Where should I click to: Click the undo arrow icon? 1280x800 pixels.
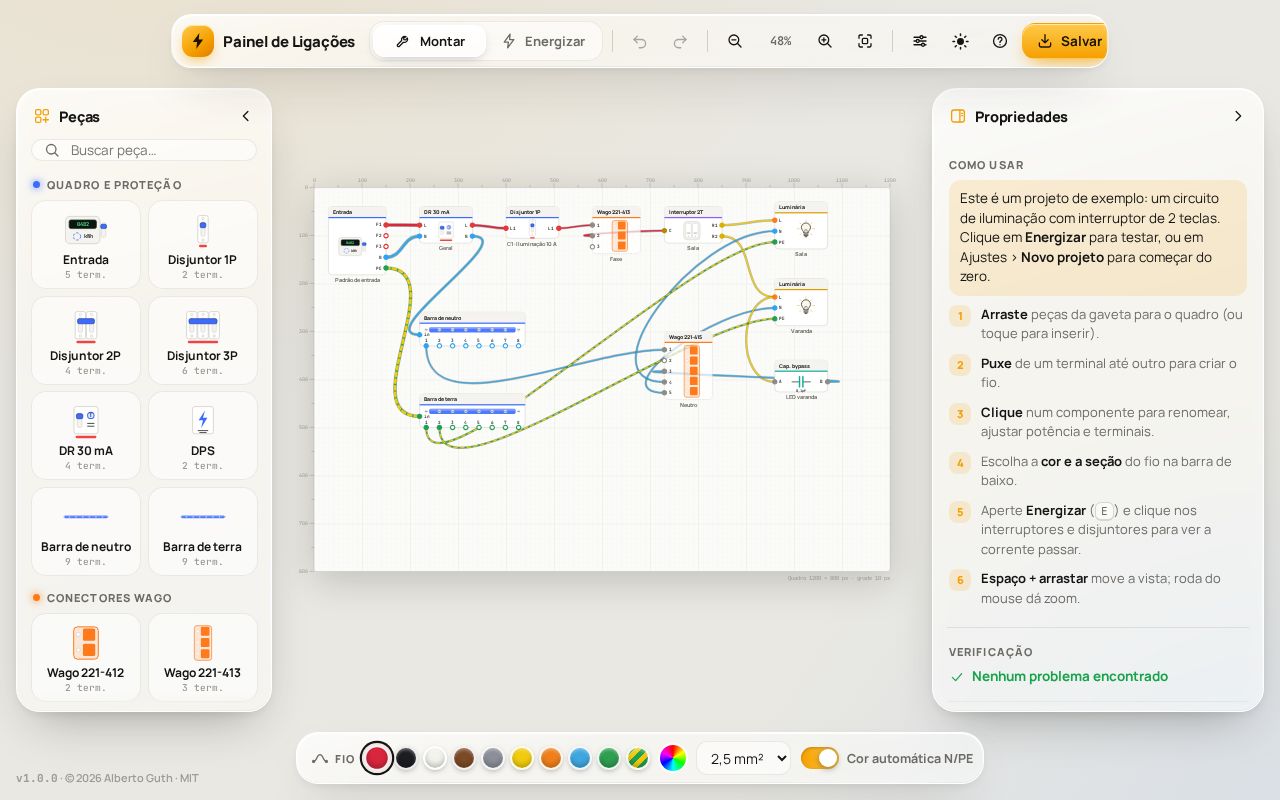tap(640, 41)
